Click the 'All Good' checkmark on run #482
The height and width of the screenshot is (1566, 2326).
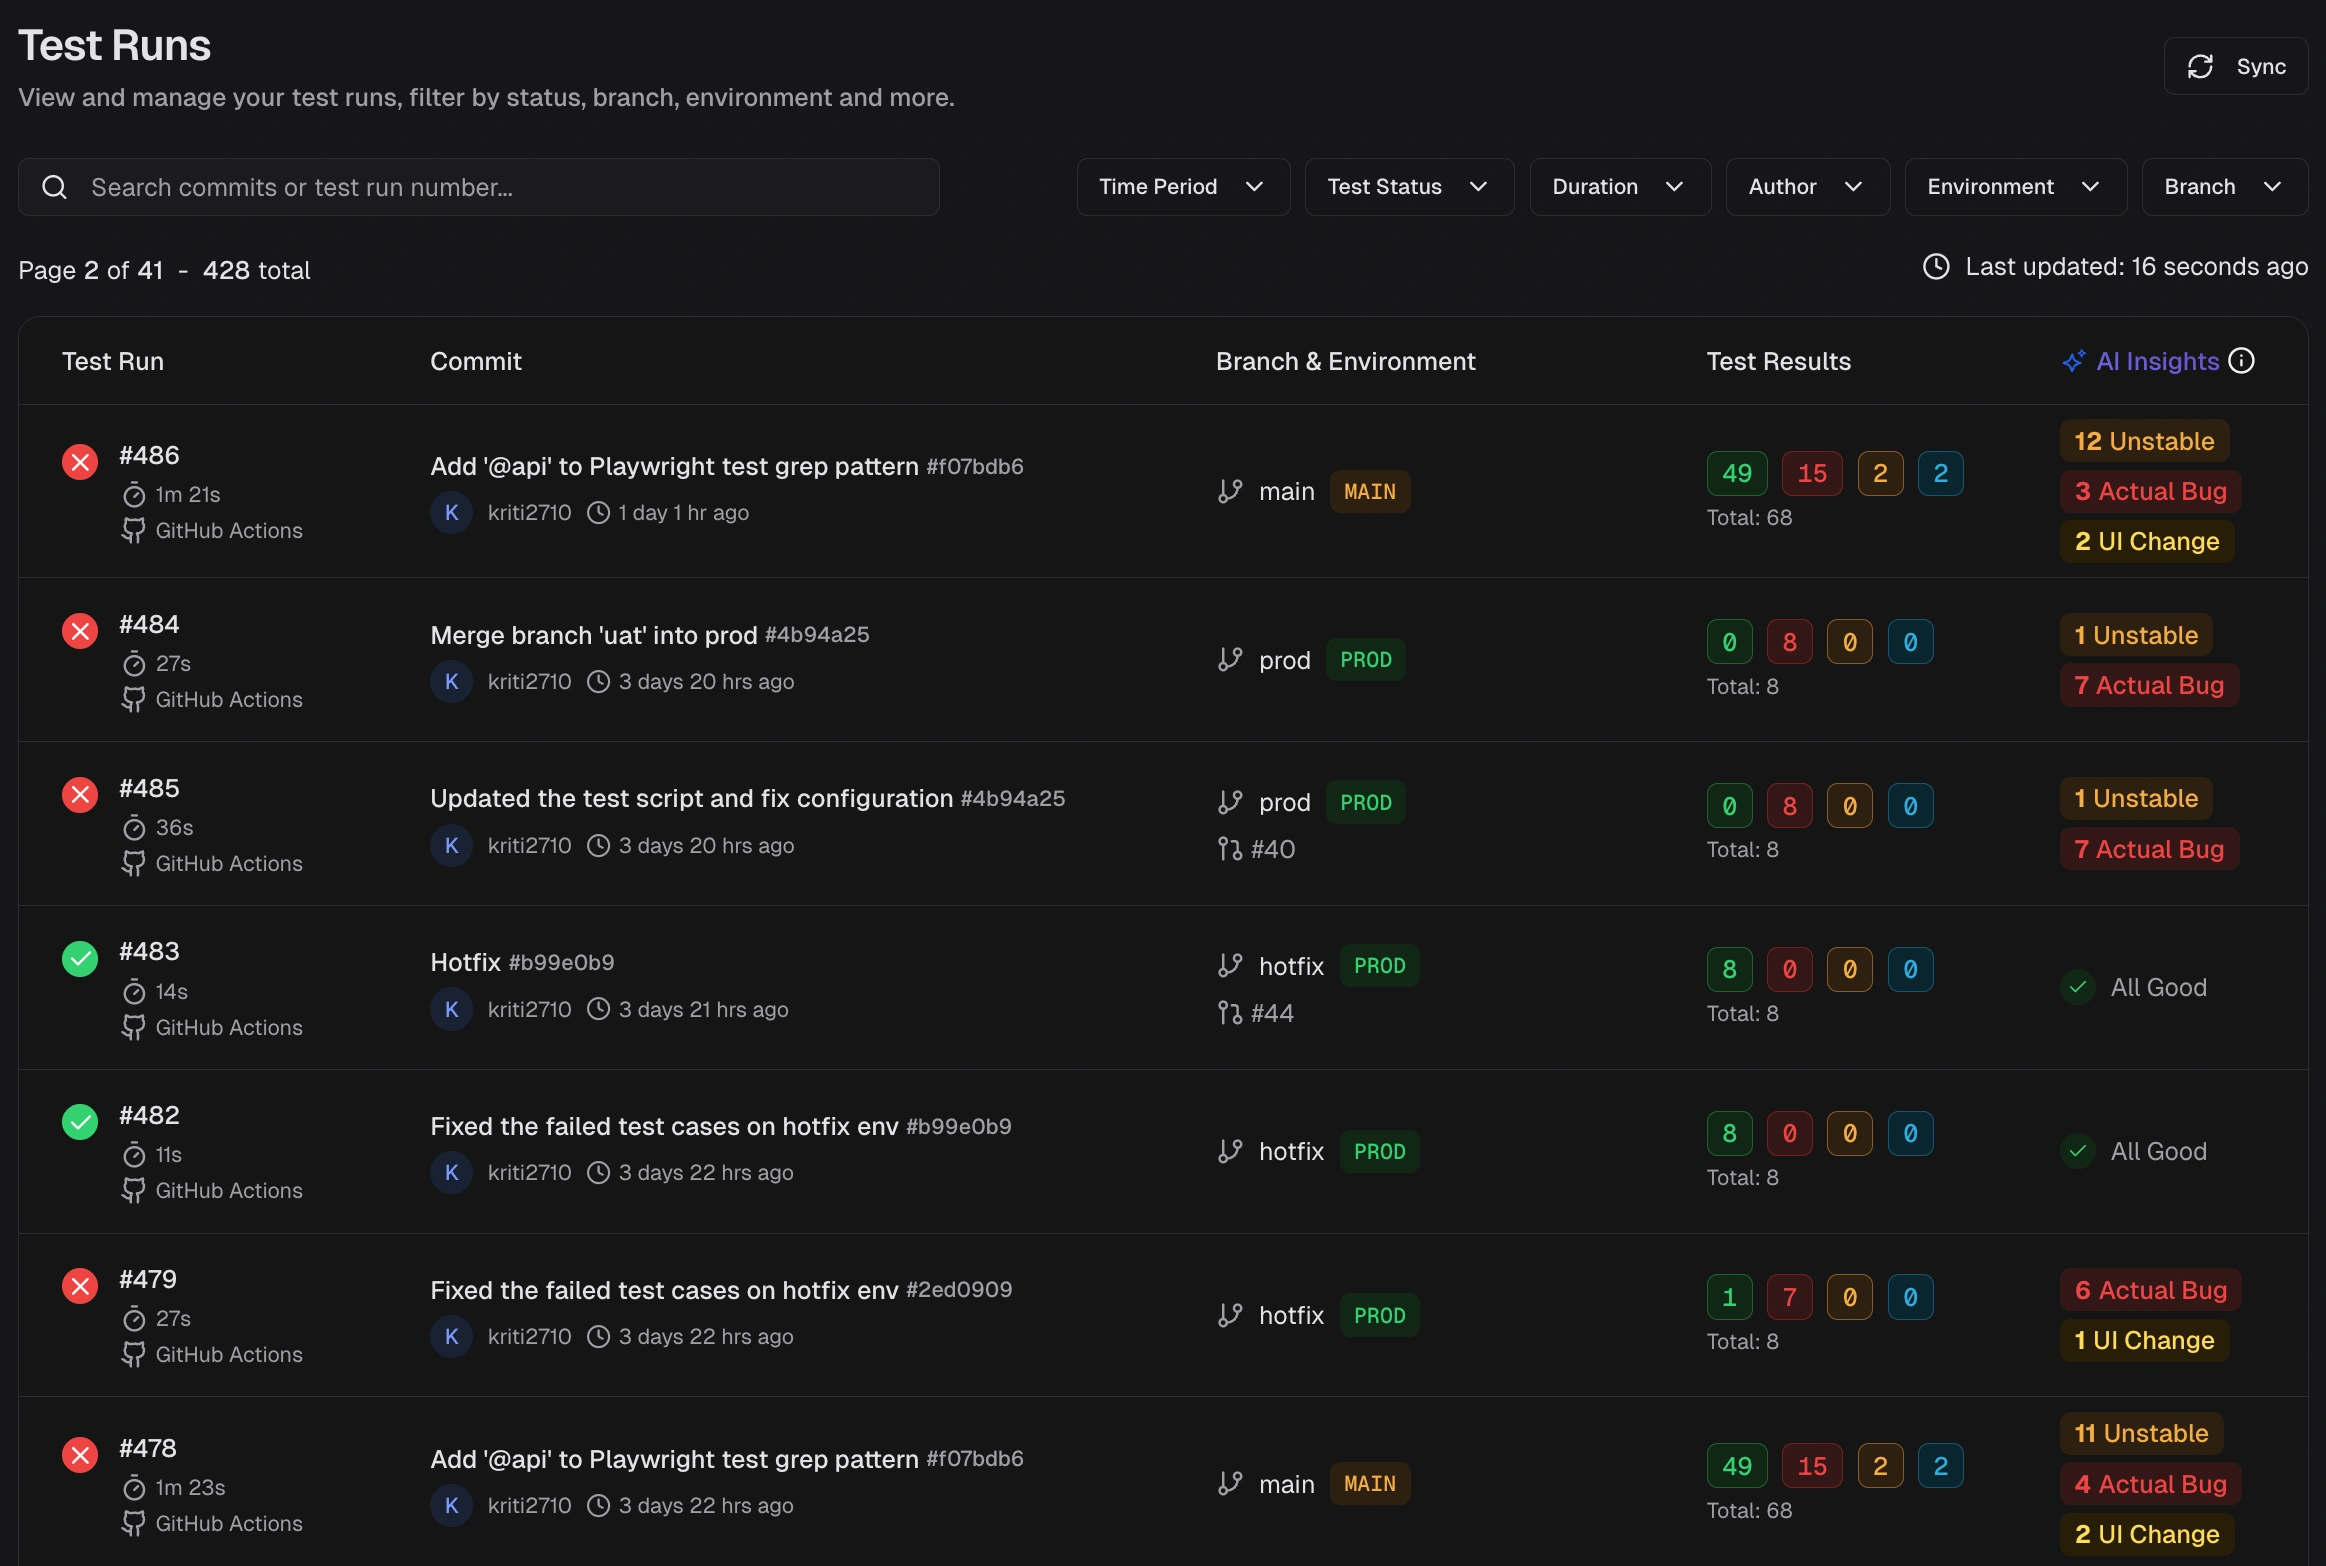(2079, 1151)
